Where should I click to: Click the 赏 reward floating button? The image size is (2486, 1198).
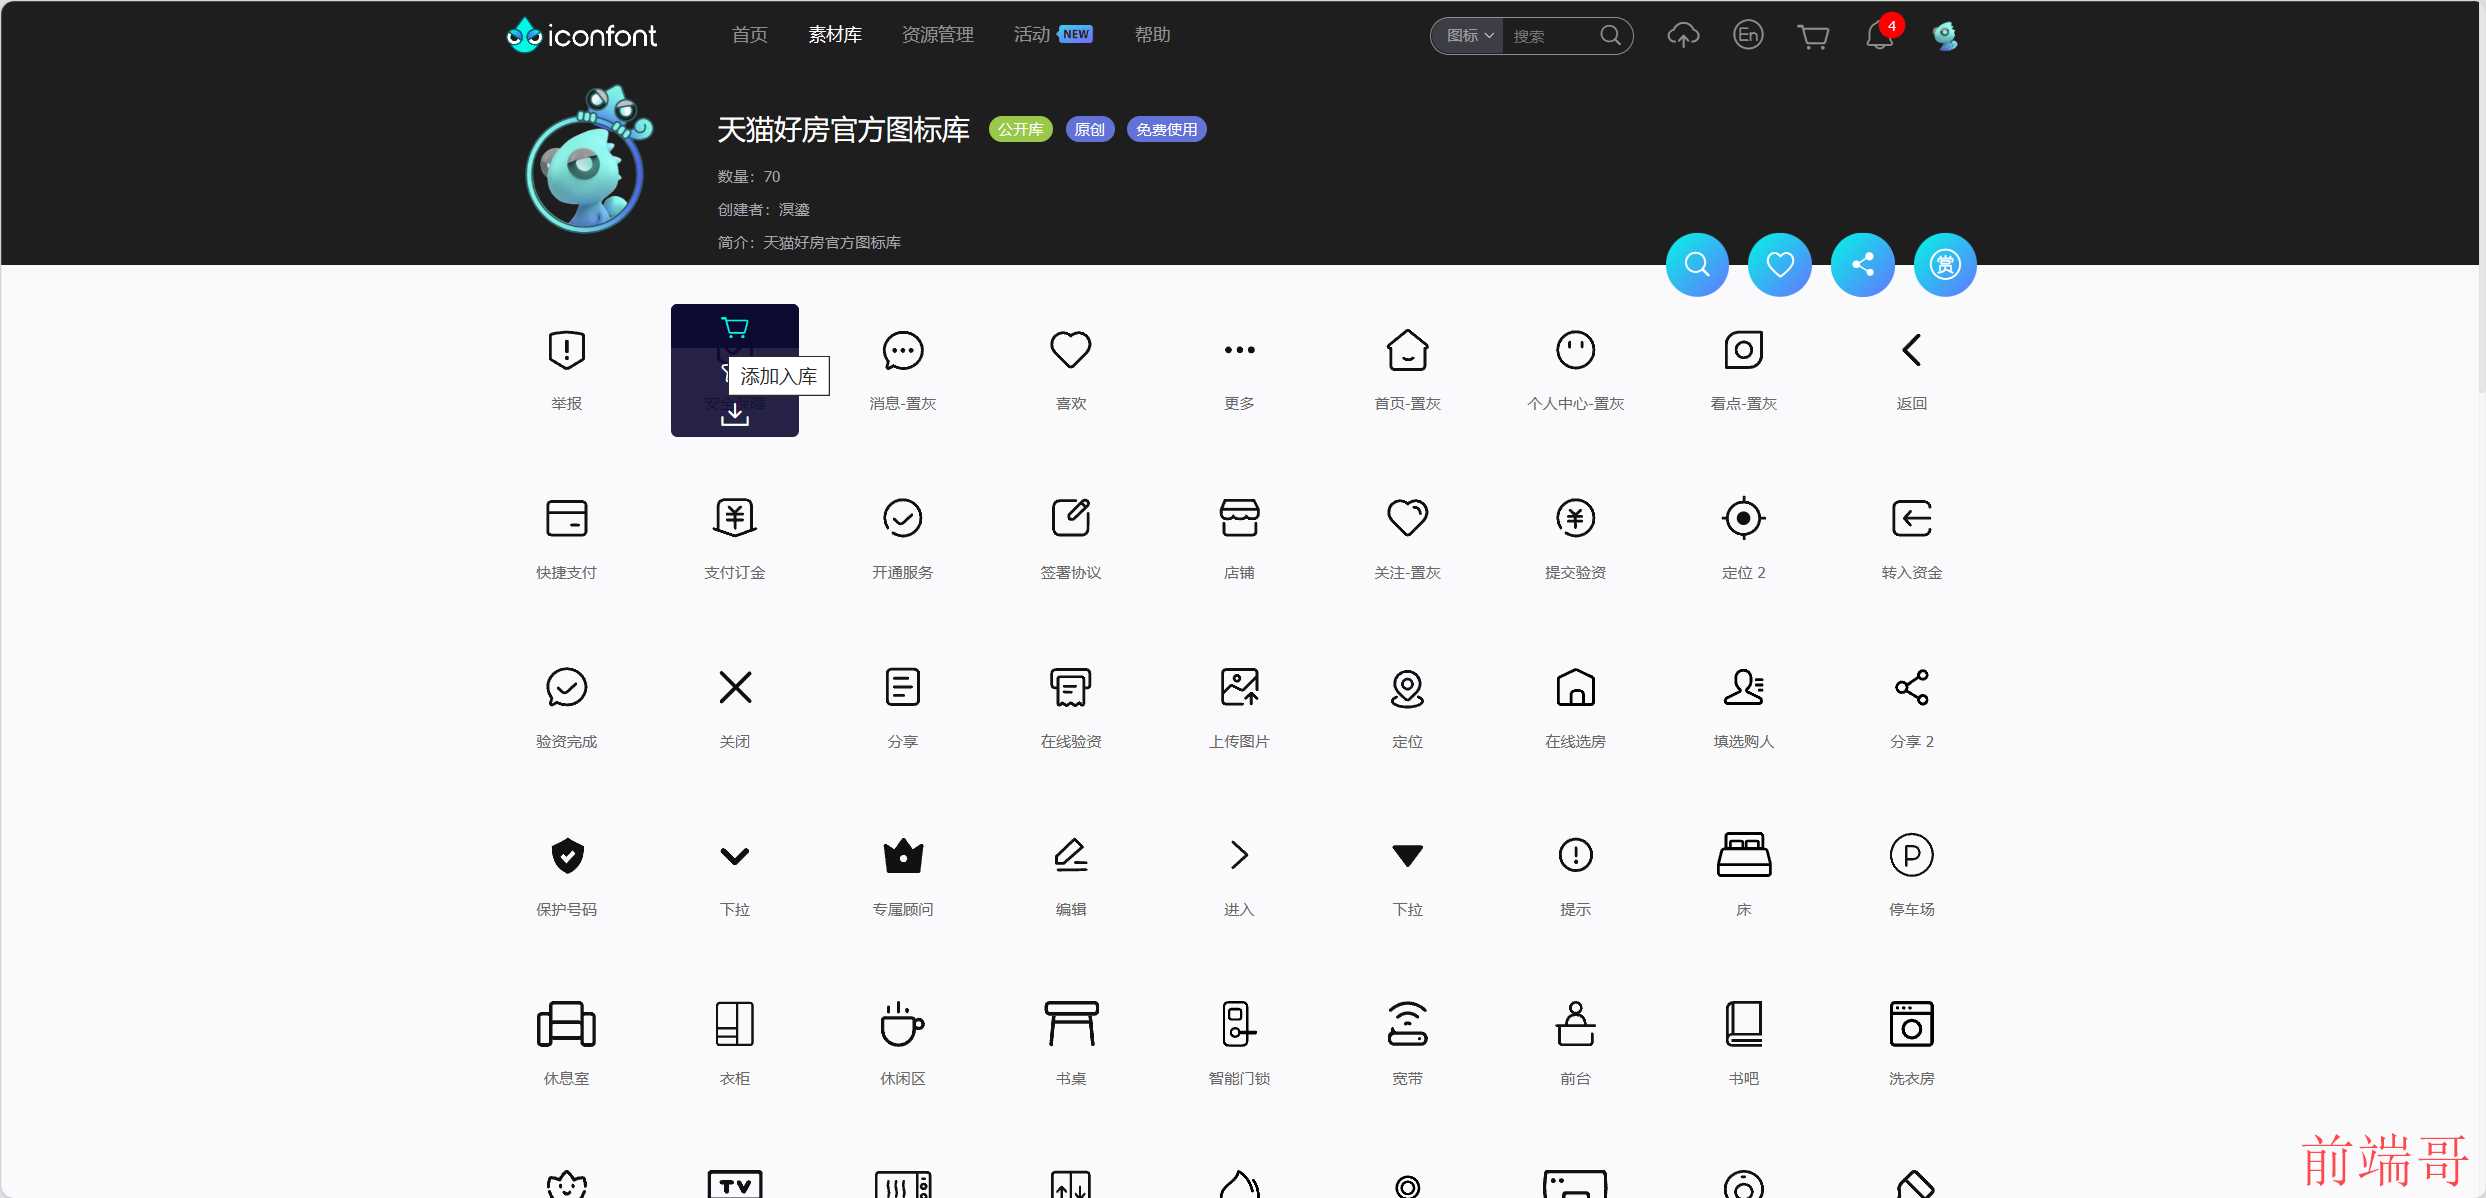pos(1945,265)
